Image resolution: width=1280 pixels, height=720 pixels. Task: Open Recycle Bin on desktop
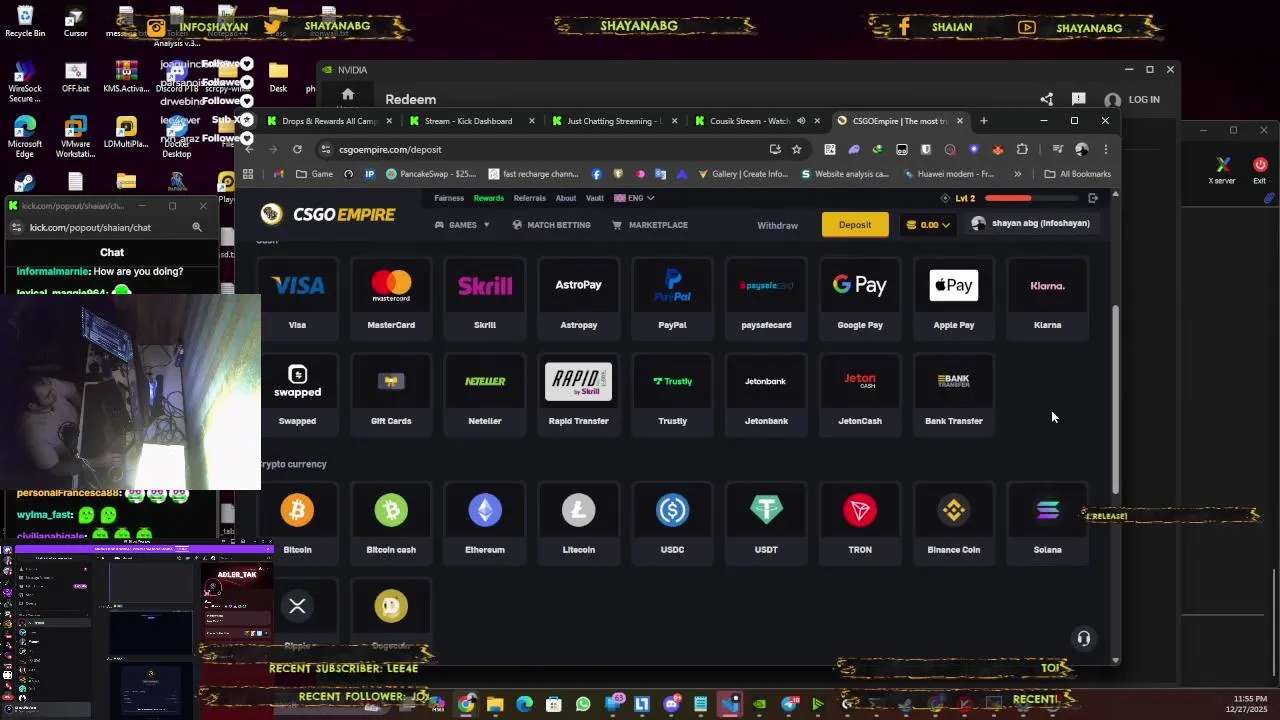(25, 22)
